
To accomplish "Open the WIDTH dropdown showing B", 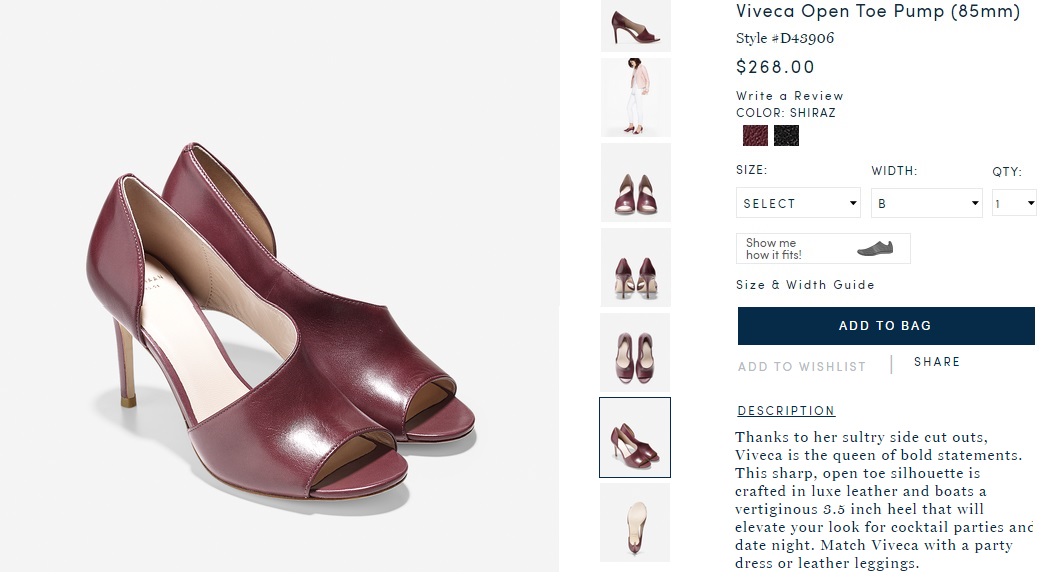I will (x=926, y=202).
